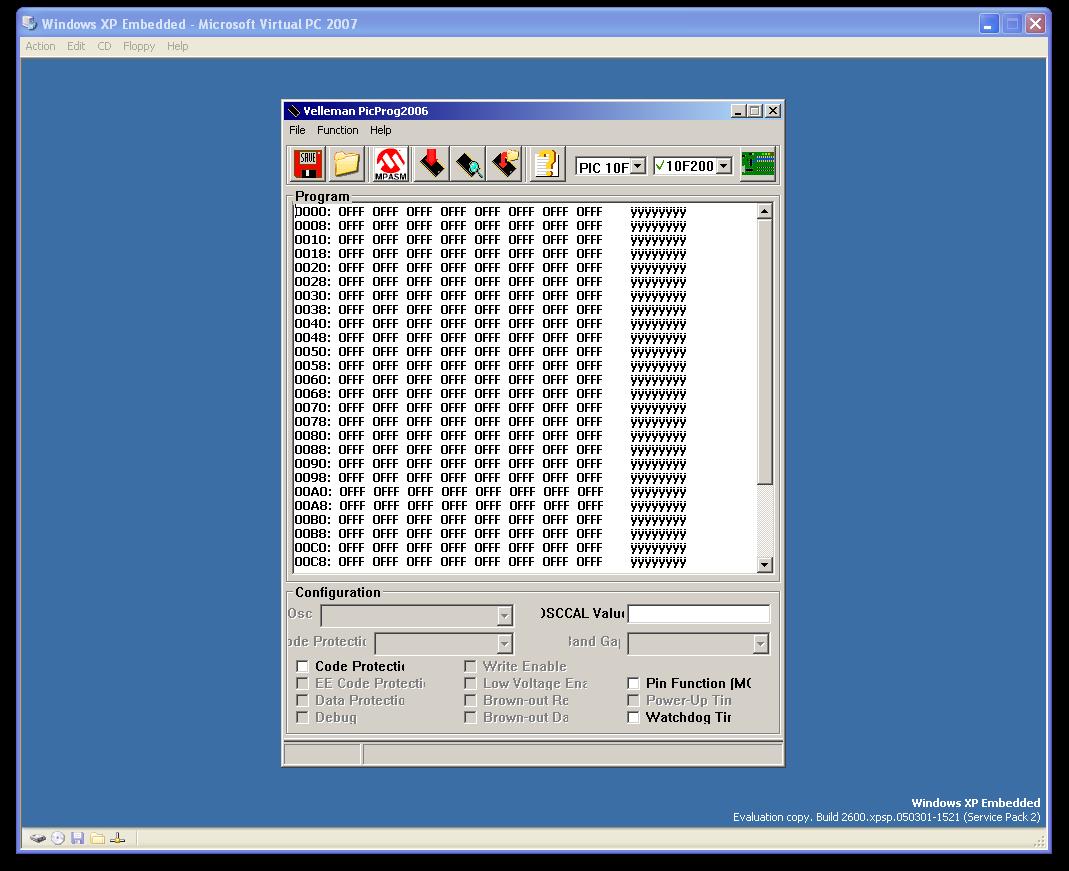Close the Virtual PC 2007 window
1069x871 pixels.
(1035, 25)
